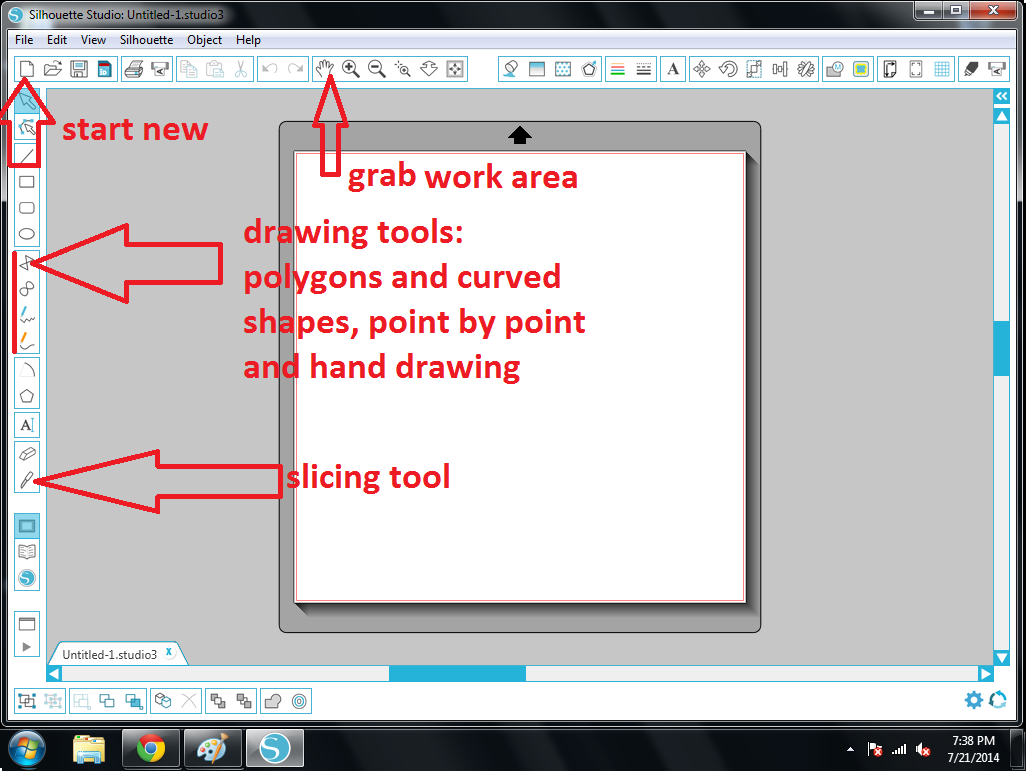Select the Rounded Rectangle tool
The height and width of the screenshot is (772, 1027).
coord(27,208)
